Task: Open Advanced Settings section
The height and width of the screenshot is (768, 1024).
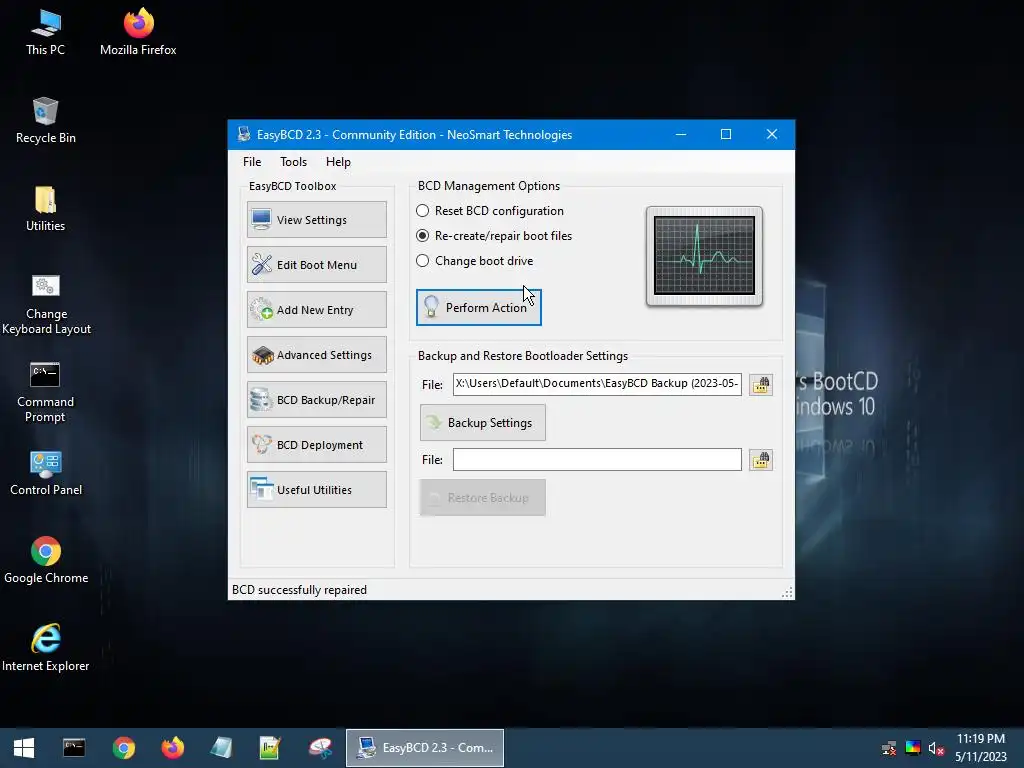Action: 317,355
